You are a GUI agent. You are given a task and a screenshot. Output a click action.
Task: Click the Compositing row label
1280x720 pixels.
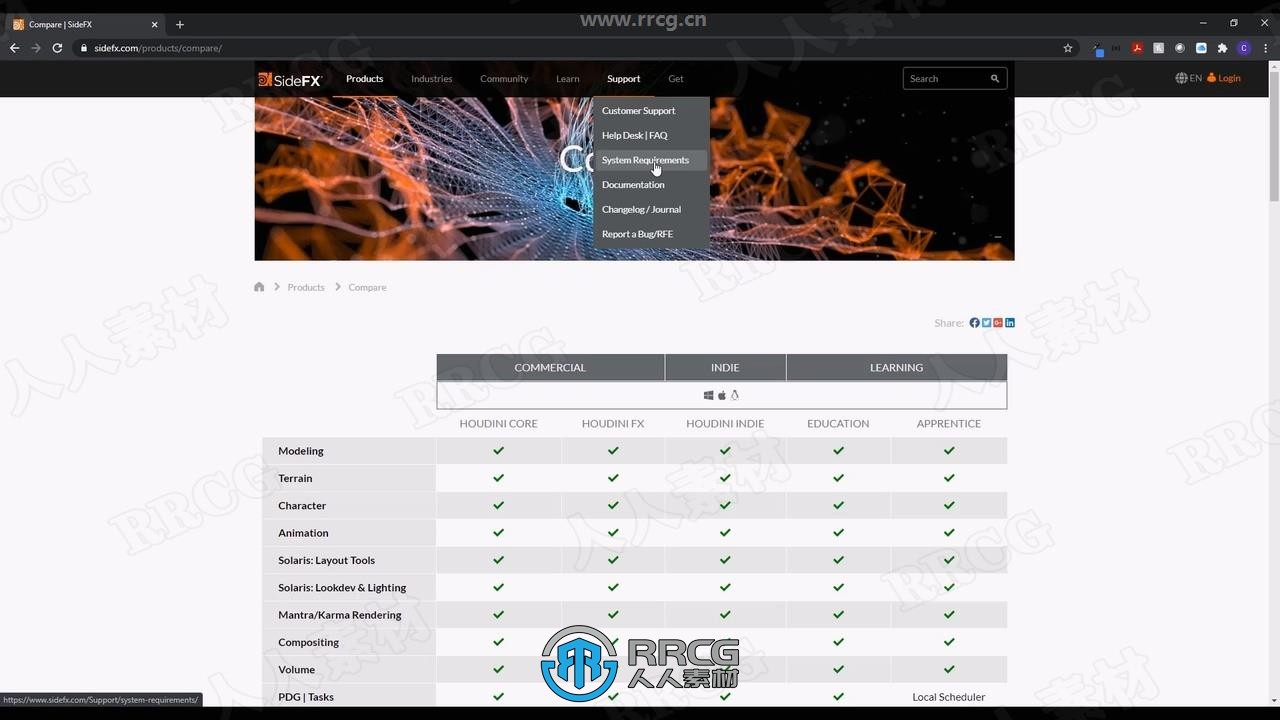[x=308, y=642]
